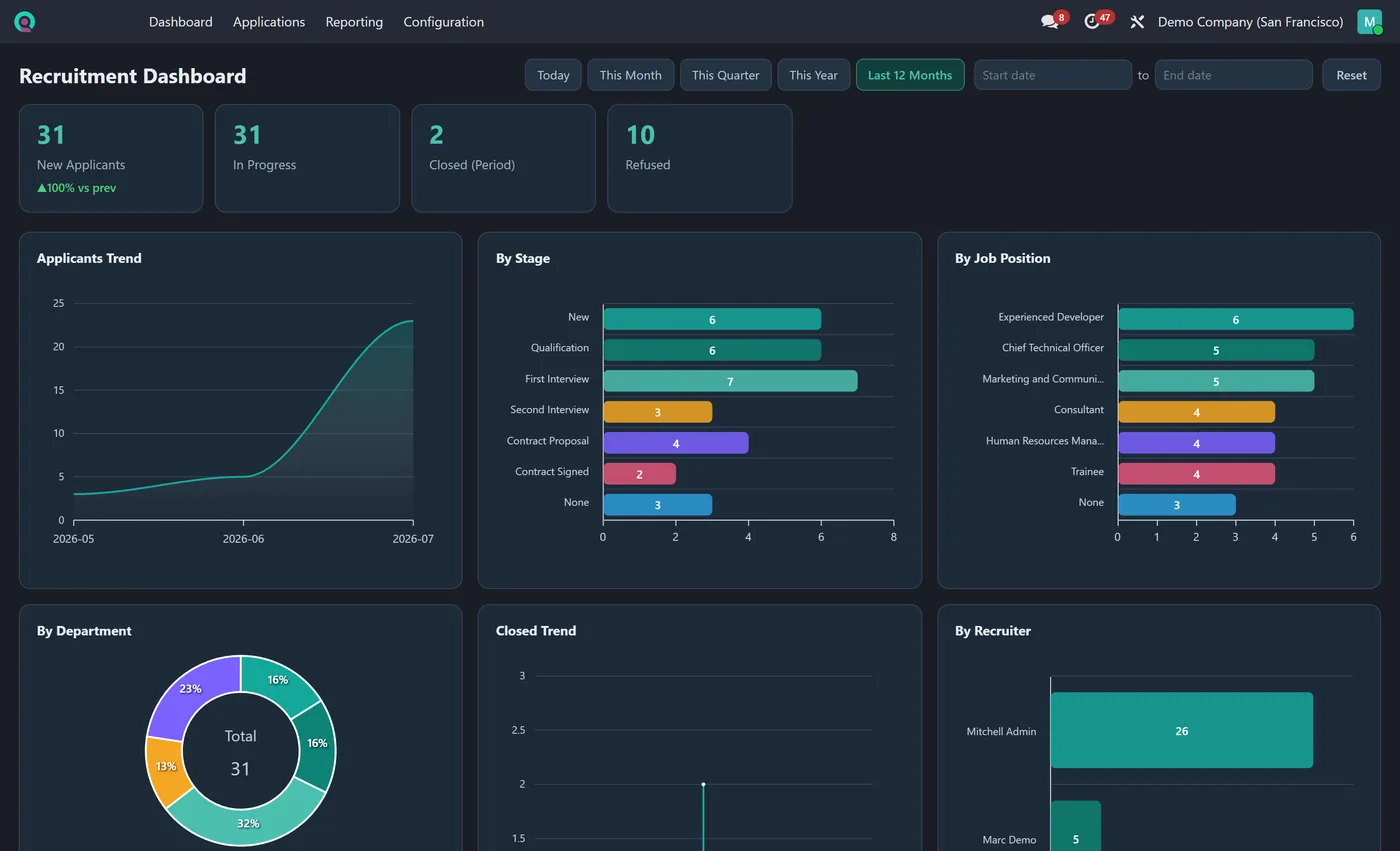
Task: Select the Qualification stage bar
Action: pyautogui.click(x=712, y=350)
